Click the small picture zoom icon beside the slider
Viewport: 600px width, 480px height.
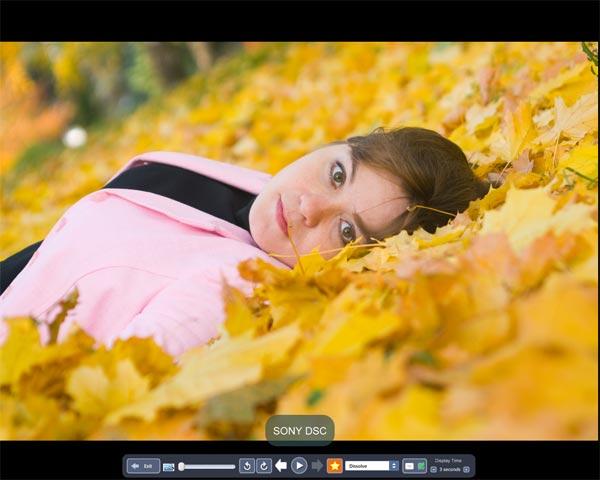tap(168, 467)
